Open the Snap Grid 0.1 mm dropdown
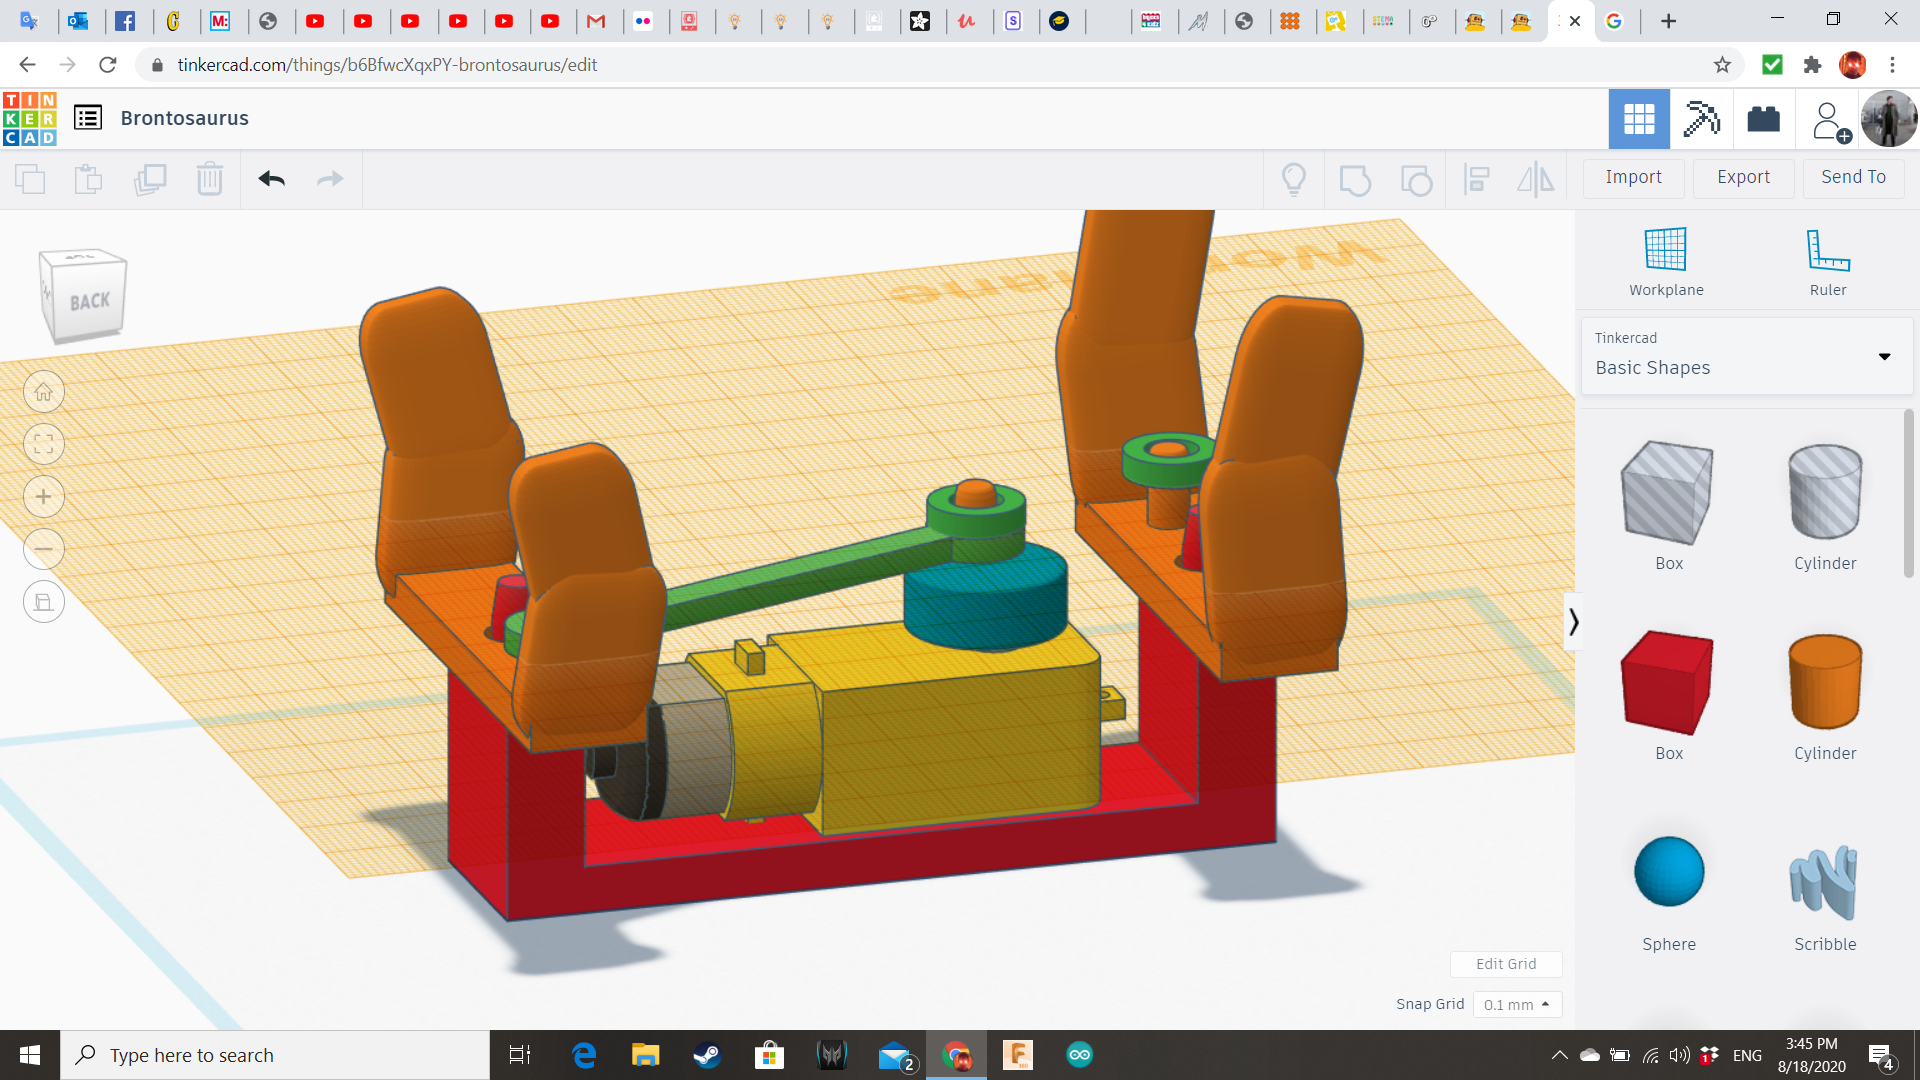Screen dimensions: 1920x1080 (x=1517, y=1004)
